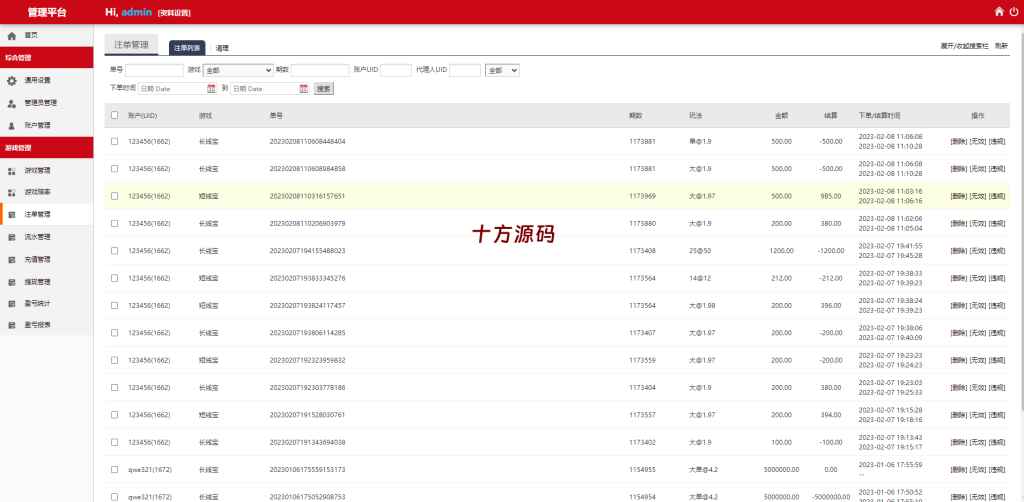
Task: Click order number 20230207193806114285
Action: (x=308, y=333)
